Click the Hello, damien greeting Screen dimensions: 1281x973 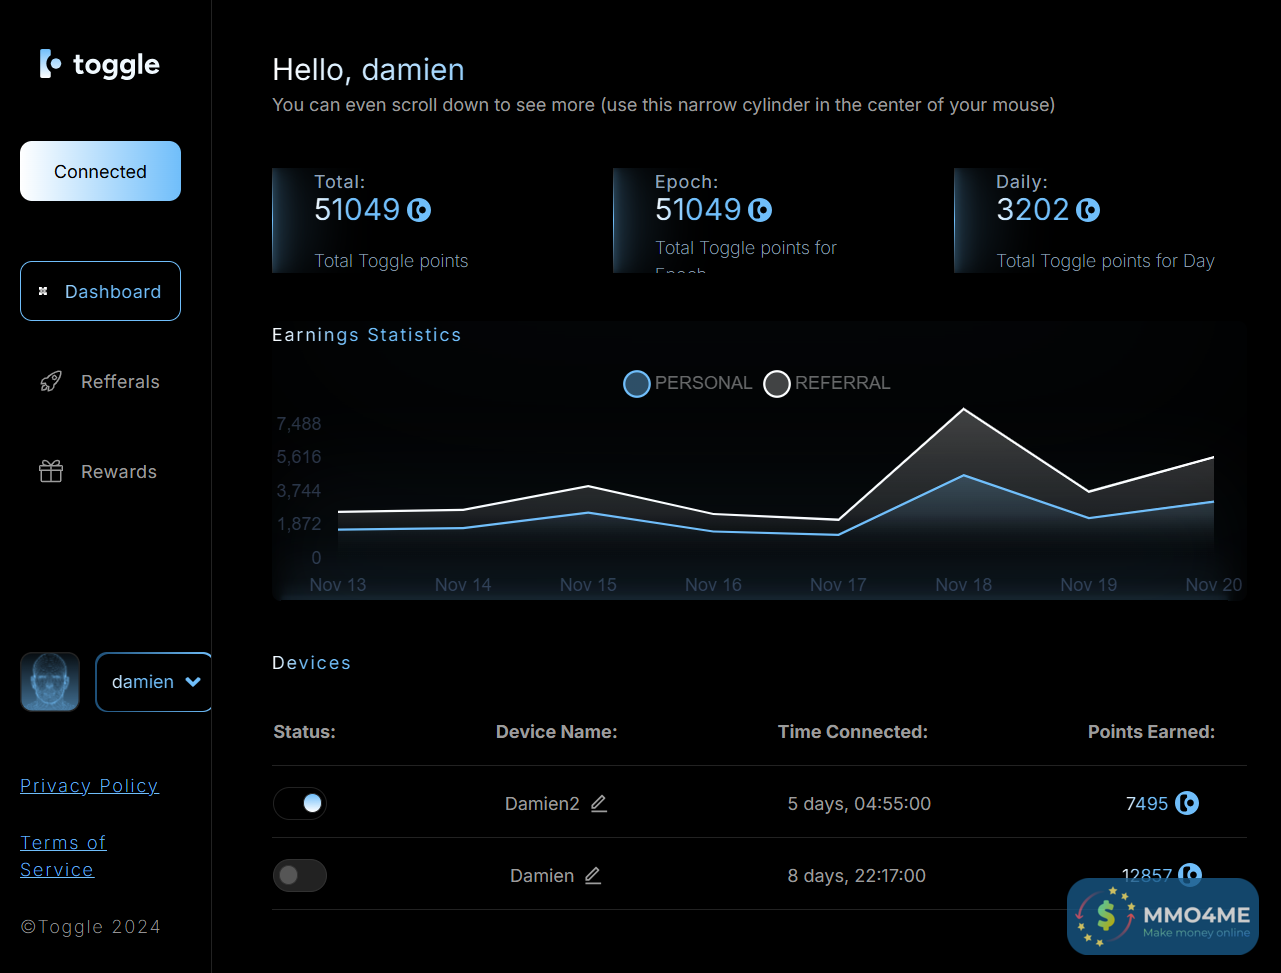(368, 70)
